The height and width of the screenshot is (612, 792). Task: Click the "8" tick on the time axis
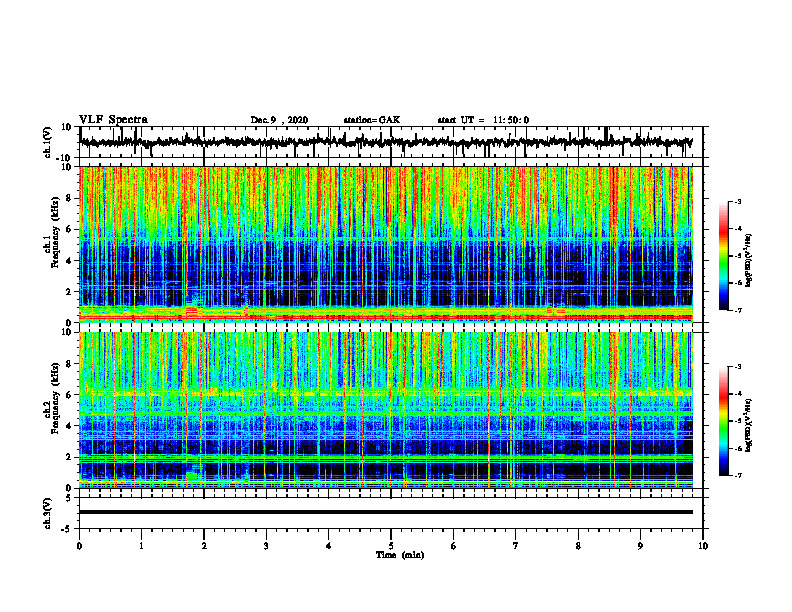[578, 546]
